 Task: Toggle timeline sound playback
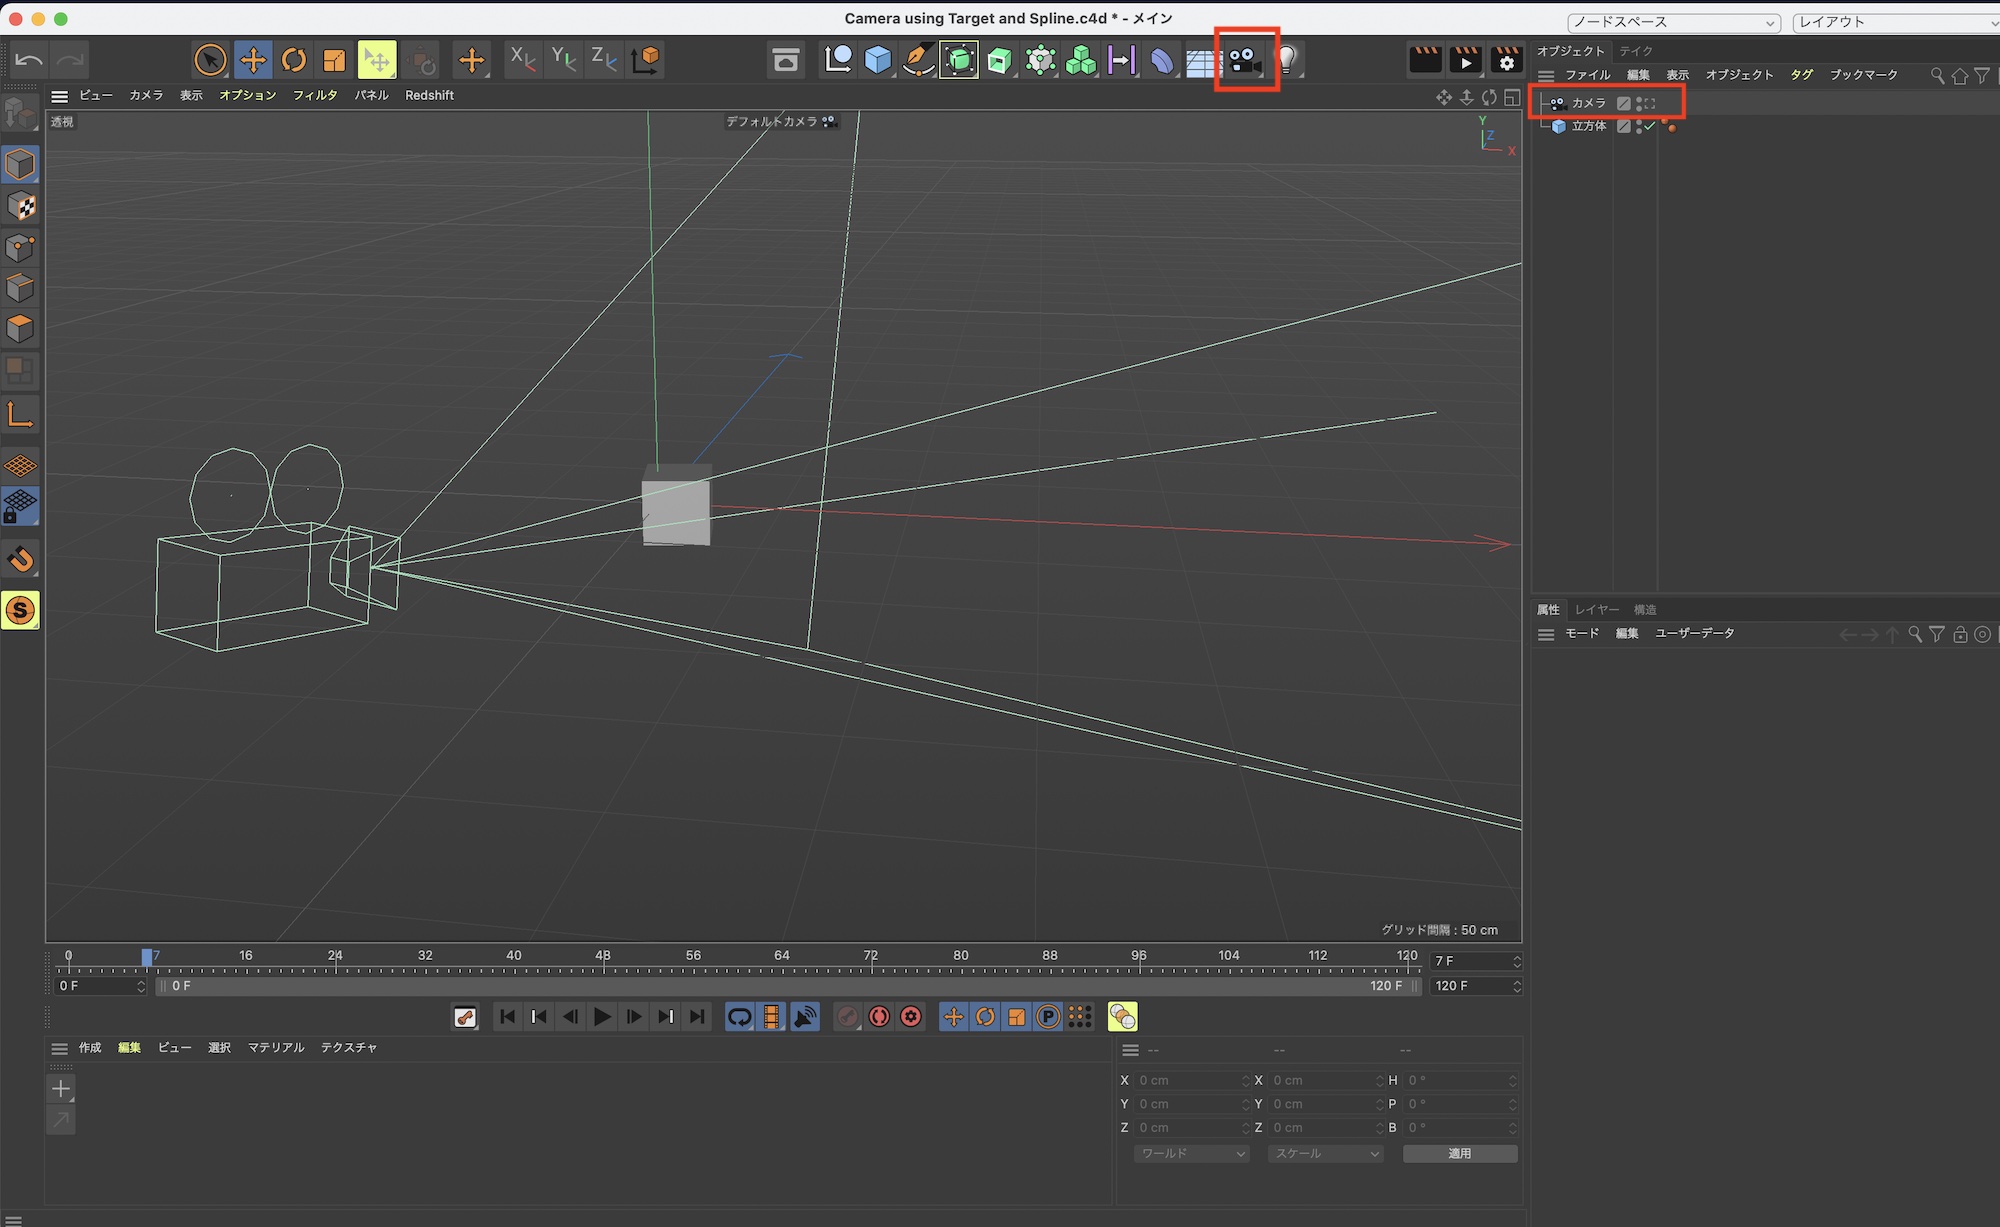805,1017
